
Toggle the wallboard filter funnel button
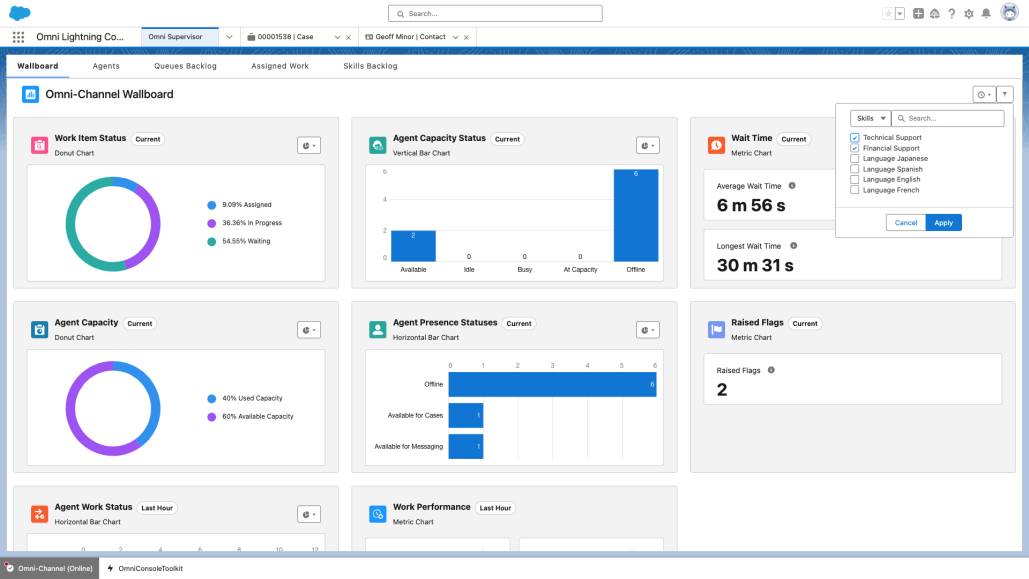pyautogui.click(x=1005, y=95)
